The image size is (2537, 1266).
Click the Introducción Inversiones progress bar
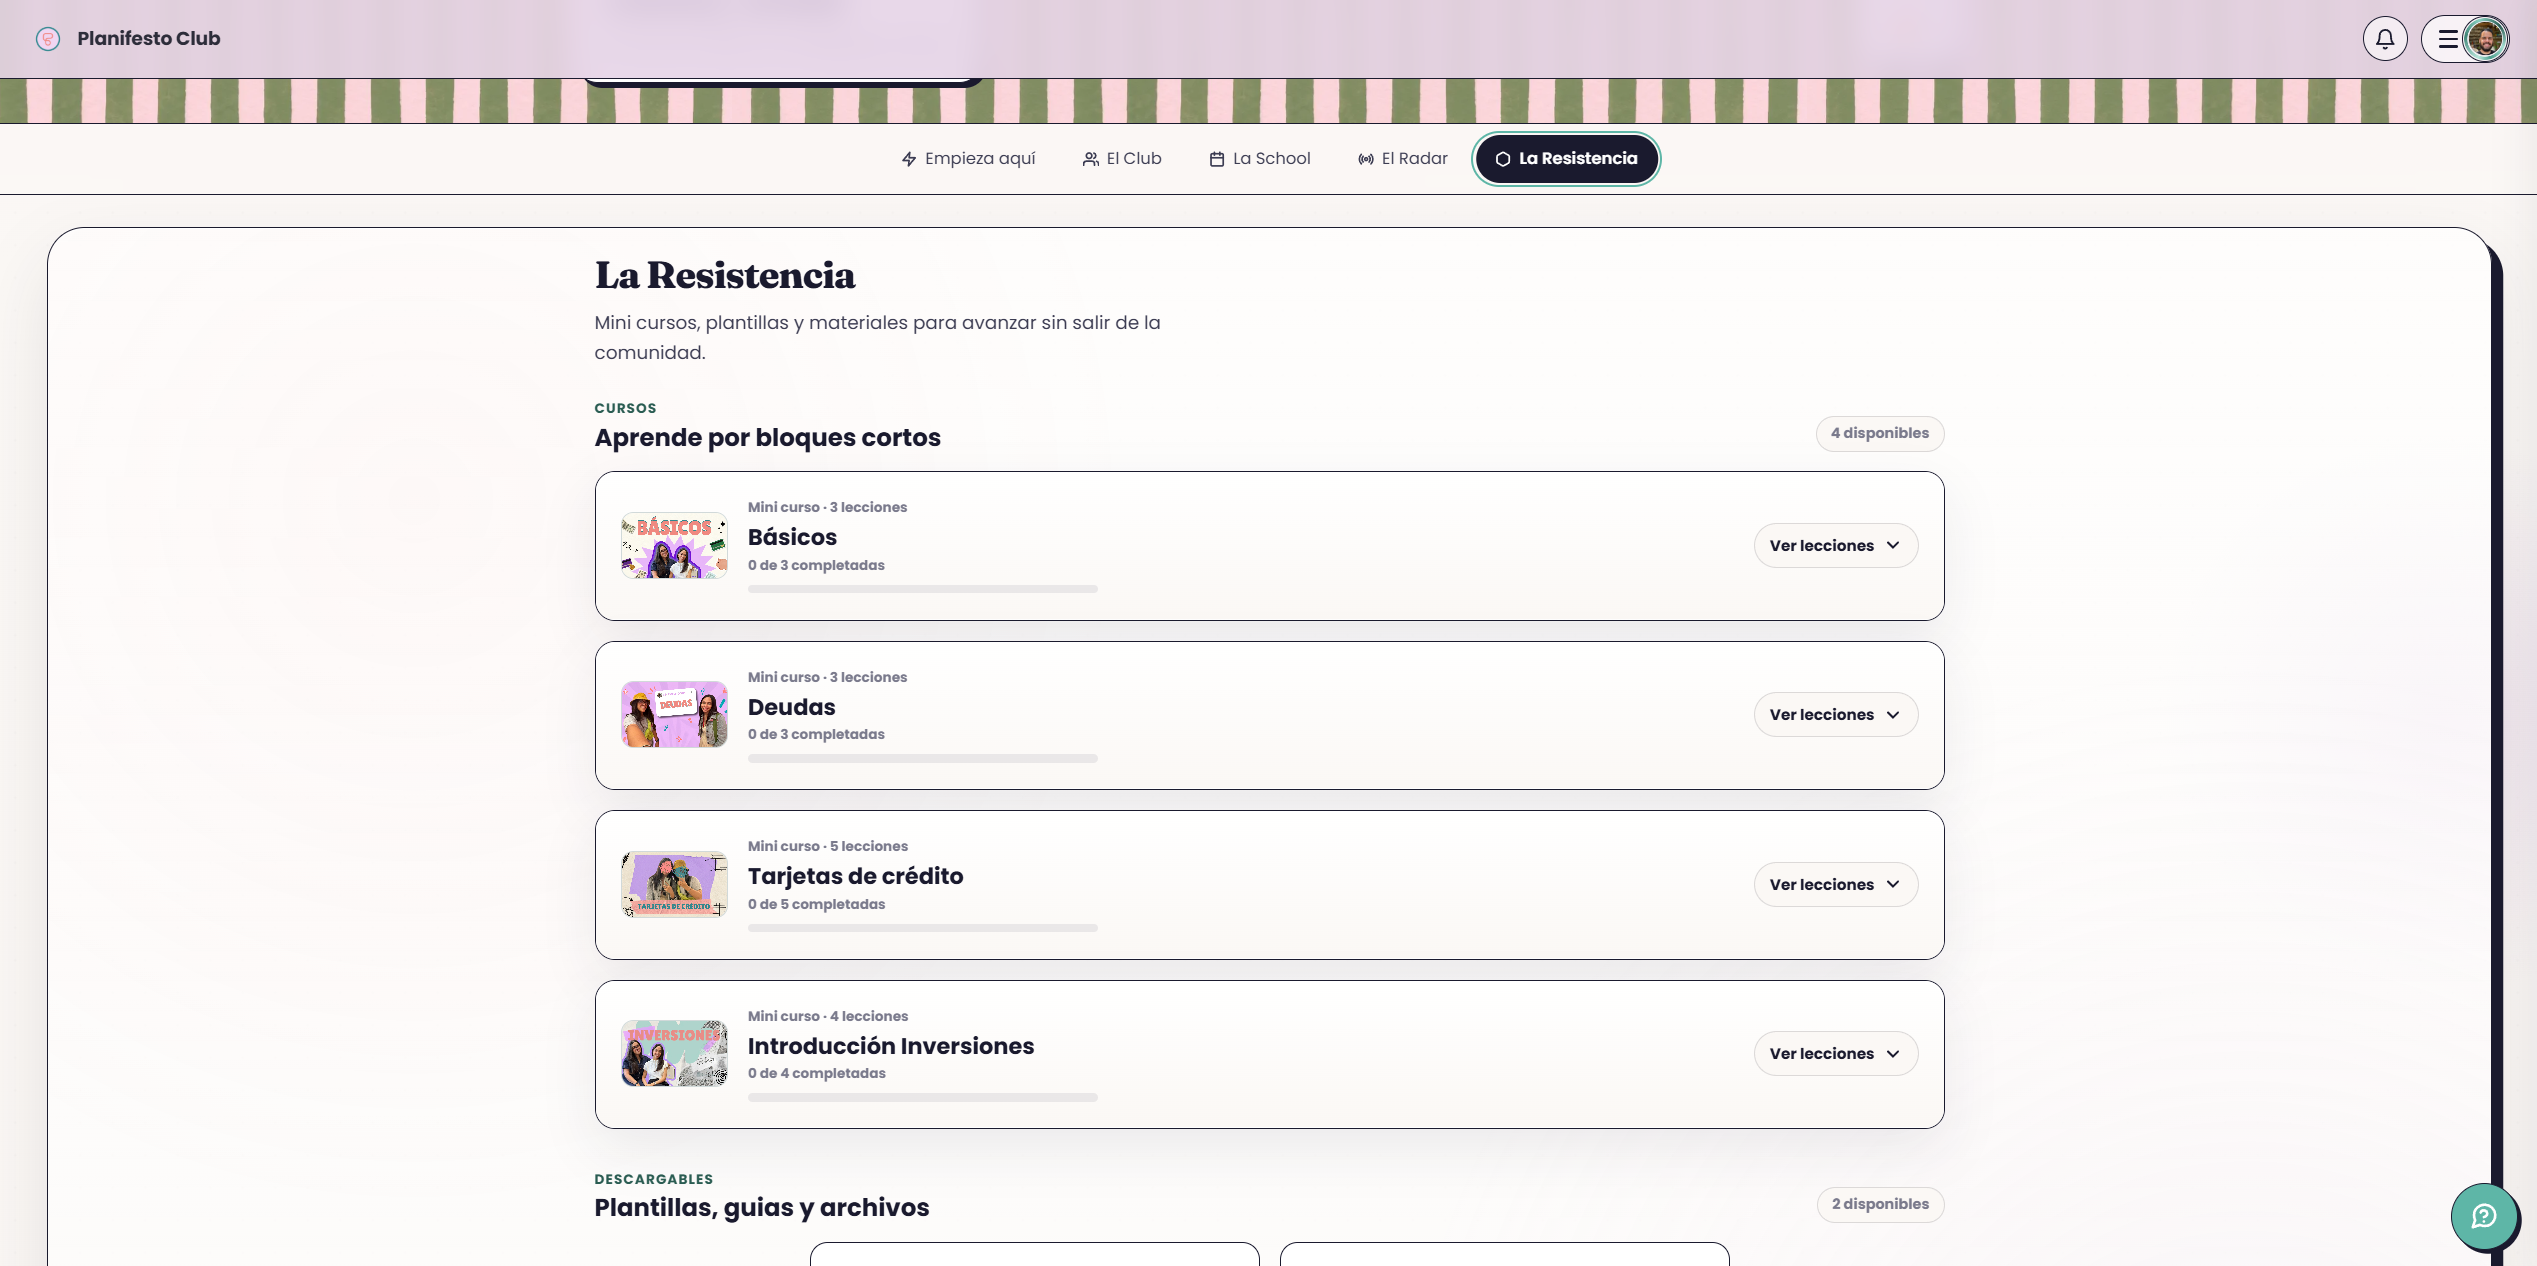[923, 1098]
